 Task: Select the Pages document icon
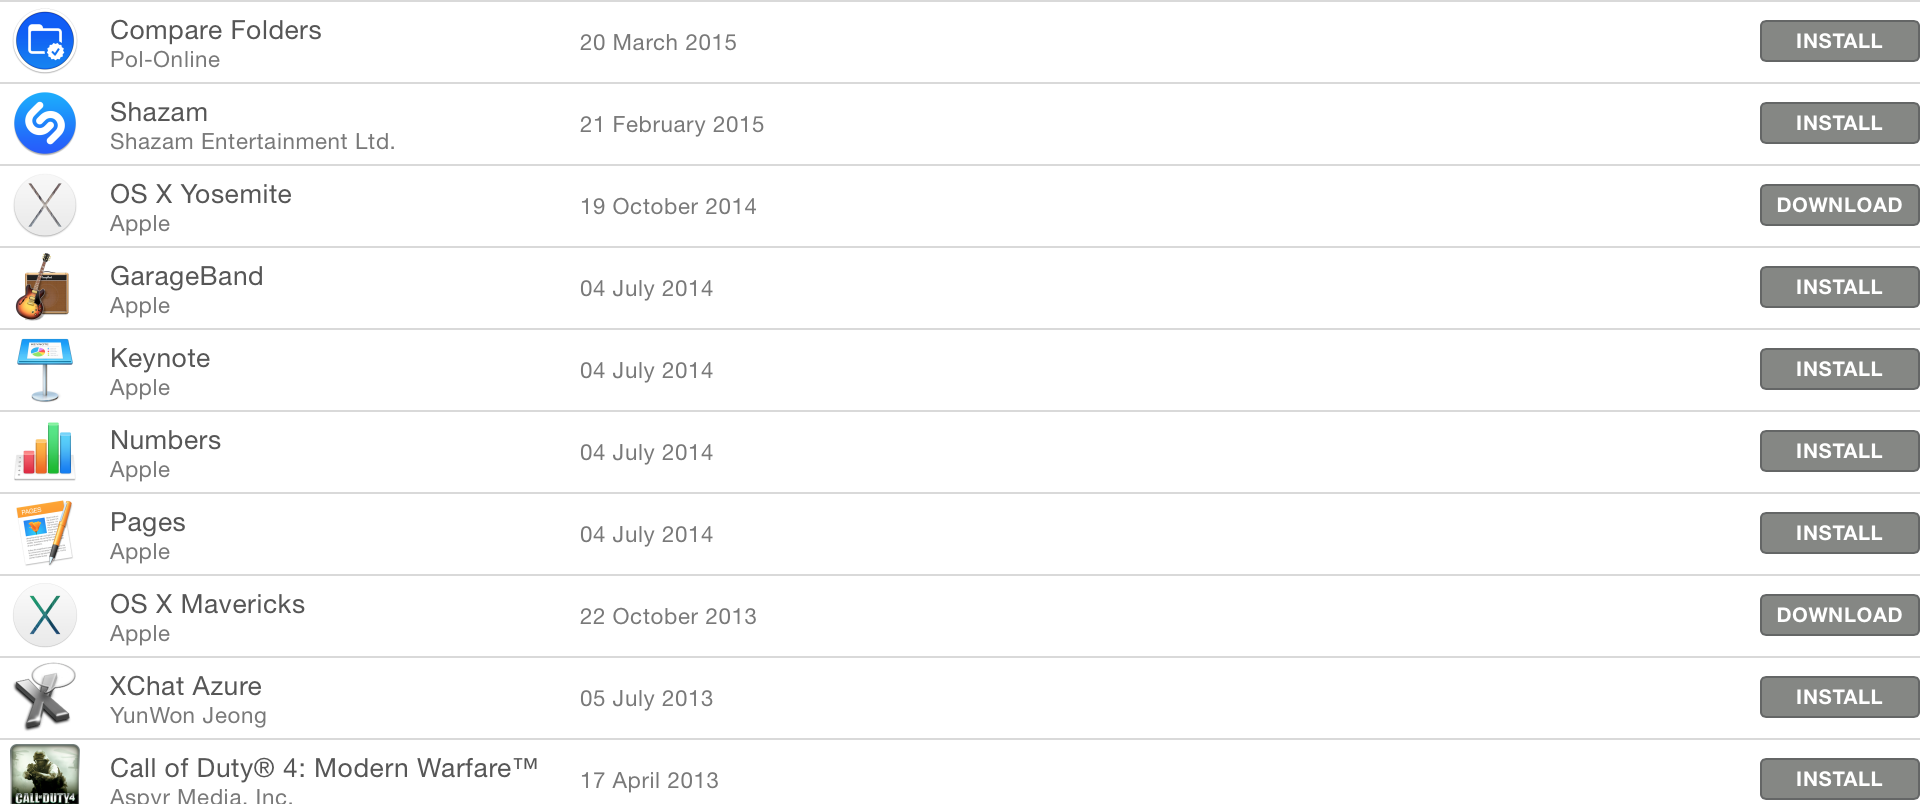point(45,533)
